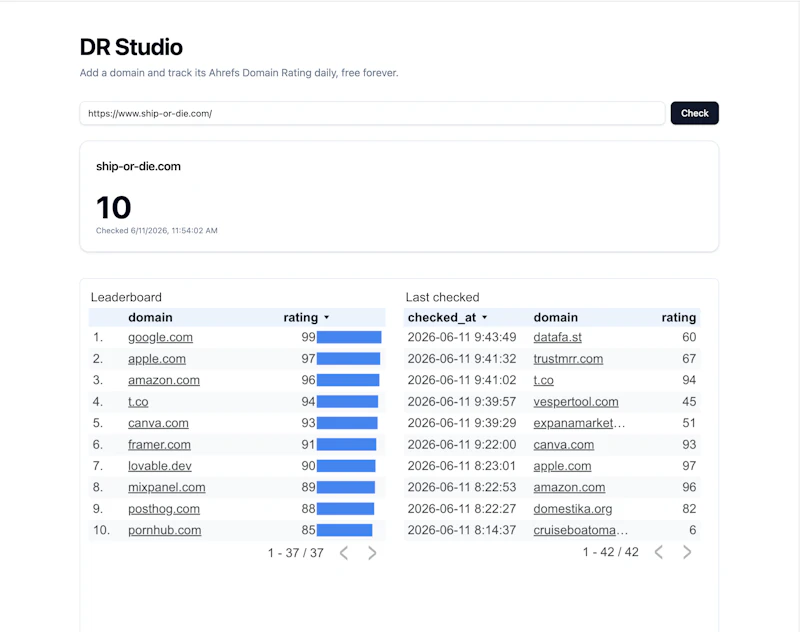
Task: Select the Checked 6/11/2026 timestamp text
Action: tap(157, 231)
